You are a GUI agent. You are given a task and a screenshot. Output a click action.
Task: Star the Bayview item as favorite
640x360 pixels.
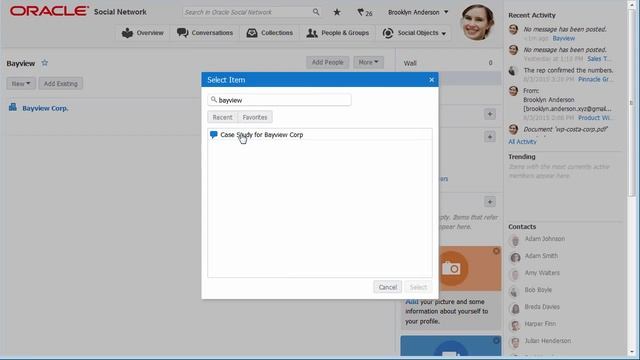coord(44,63)
